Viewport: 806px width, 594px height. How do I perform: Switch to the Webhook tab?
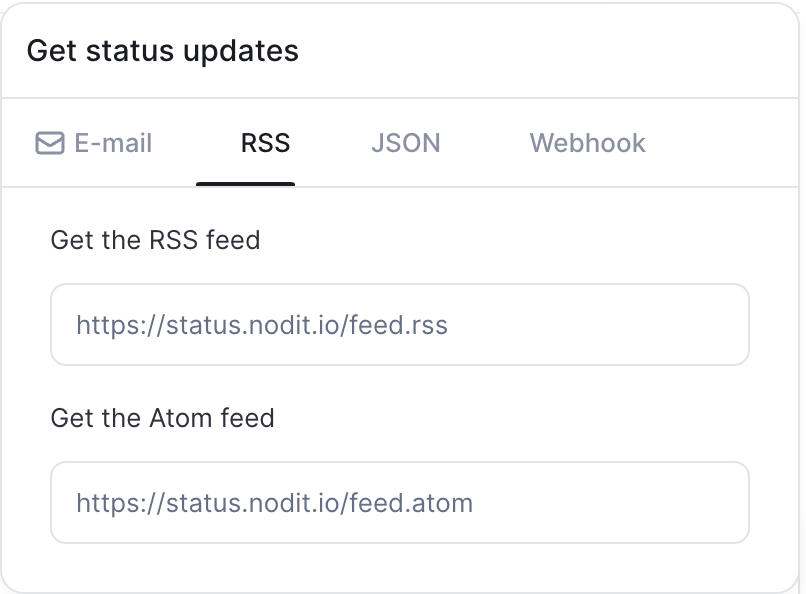click(588, 143)
